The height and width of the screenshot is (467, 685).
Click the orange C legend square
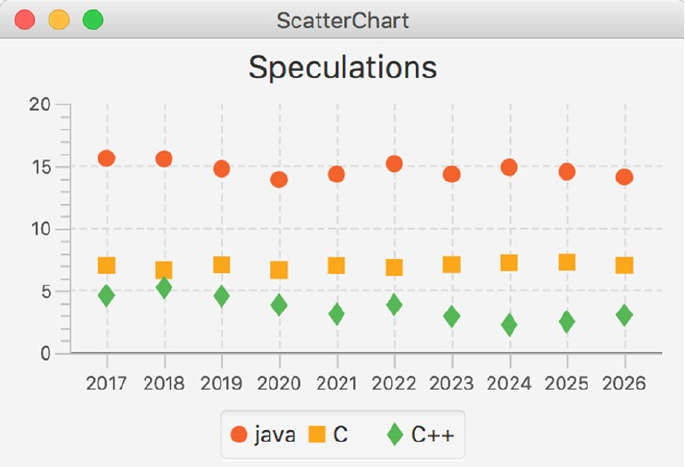click(317, 435)
